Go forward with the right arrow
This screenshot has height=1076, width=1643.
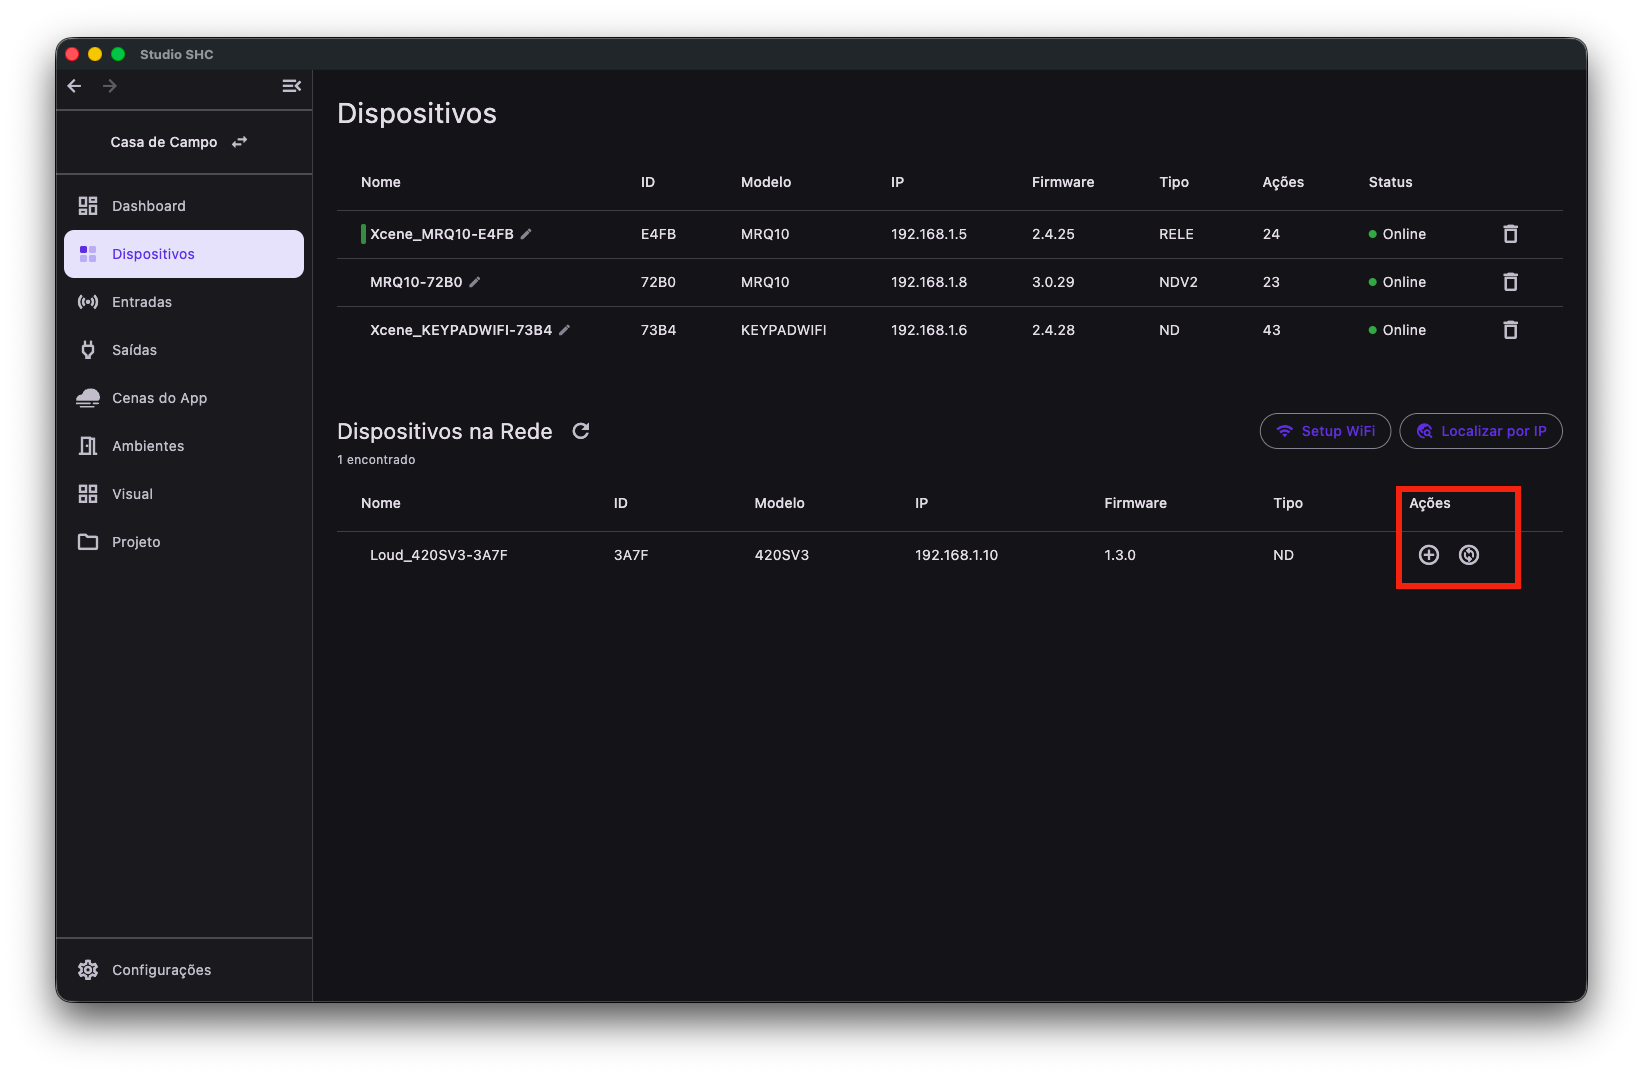tap(110, 86)
